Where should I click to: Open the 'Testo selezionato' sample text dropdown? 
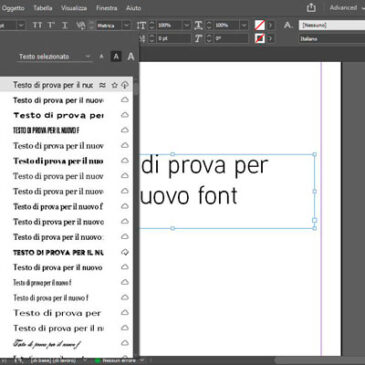54,57
